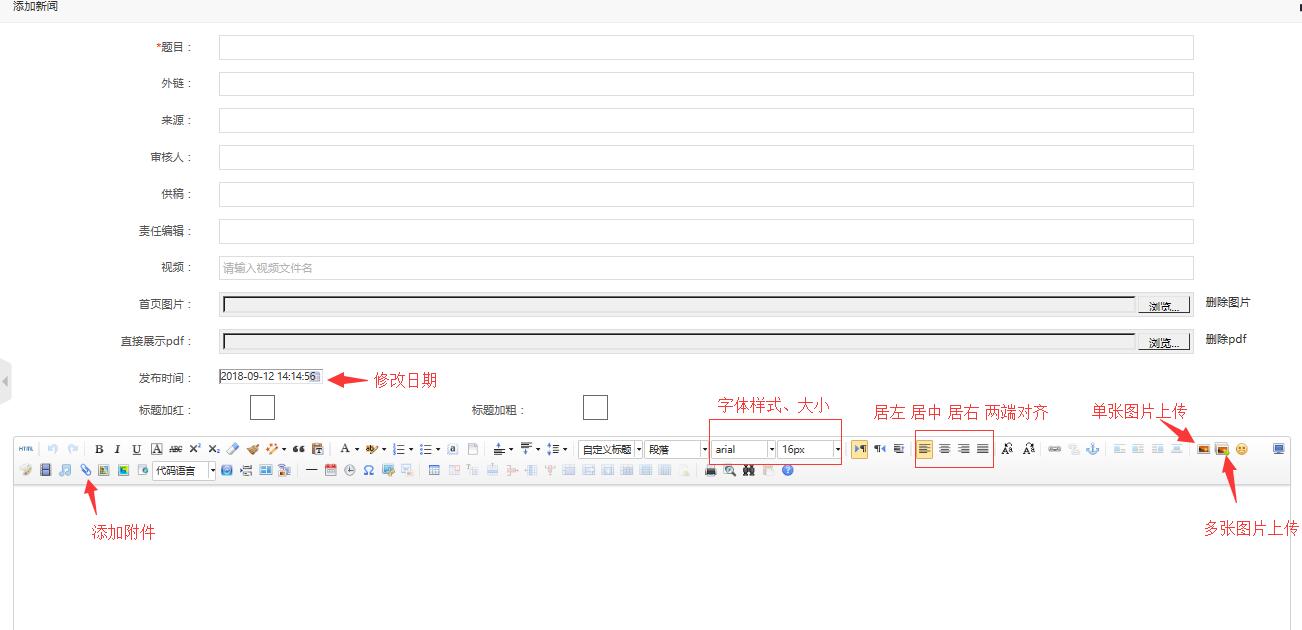Click the attachment paperclip icon
The width and height of the screenshot is (1302, 630).
pos(86,470)
